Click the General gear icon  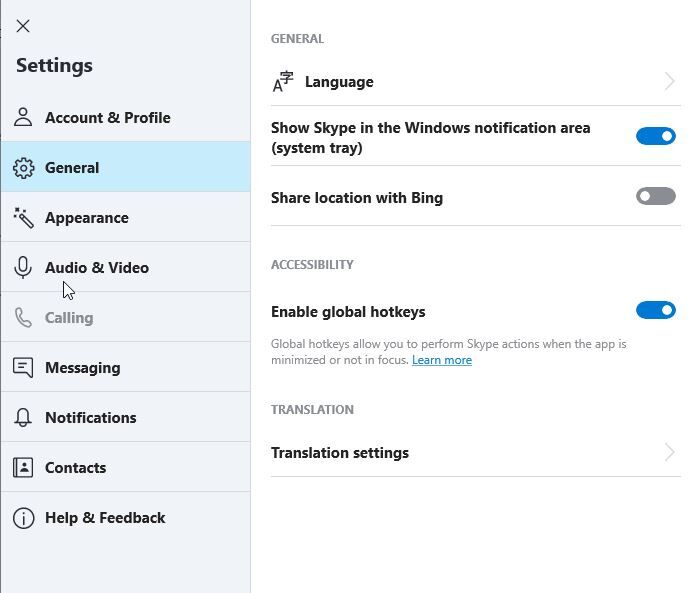pyautogui.click(x=23, y=168)
